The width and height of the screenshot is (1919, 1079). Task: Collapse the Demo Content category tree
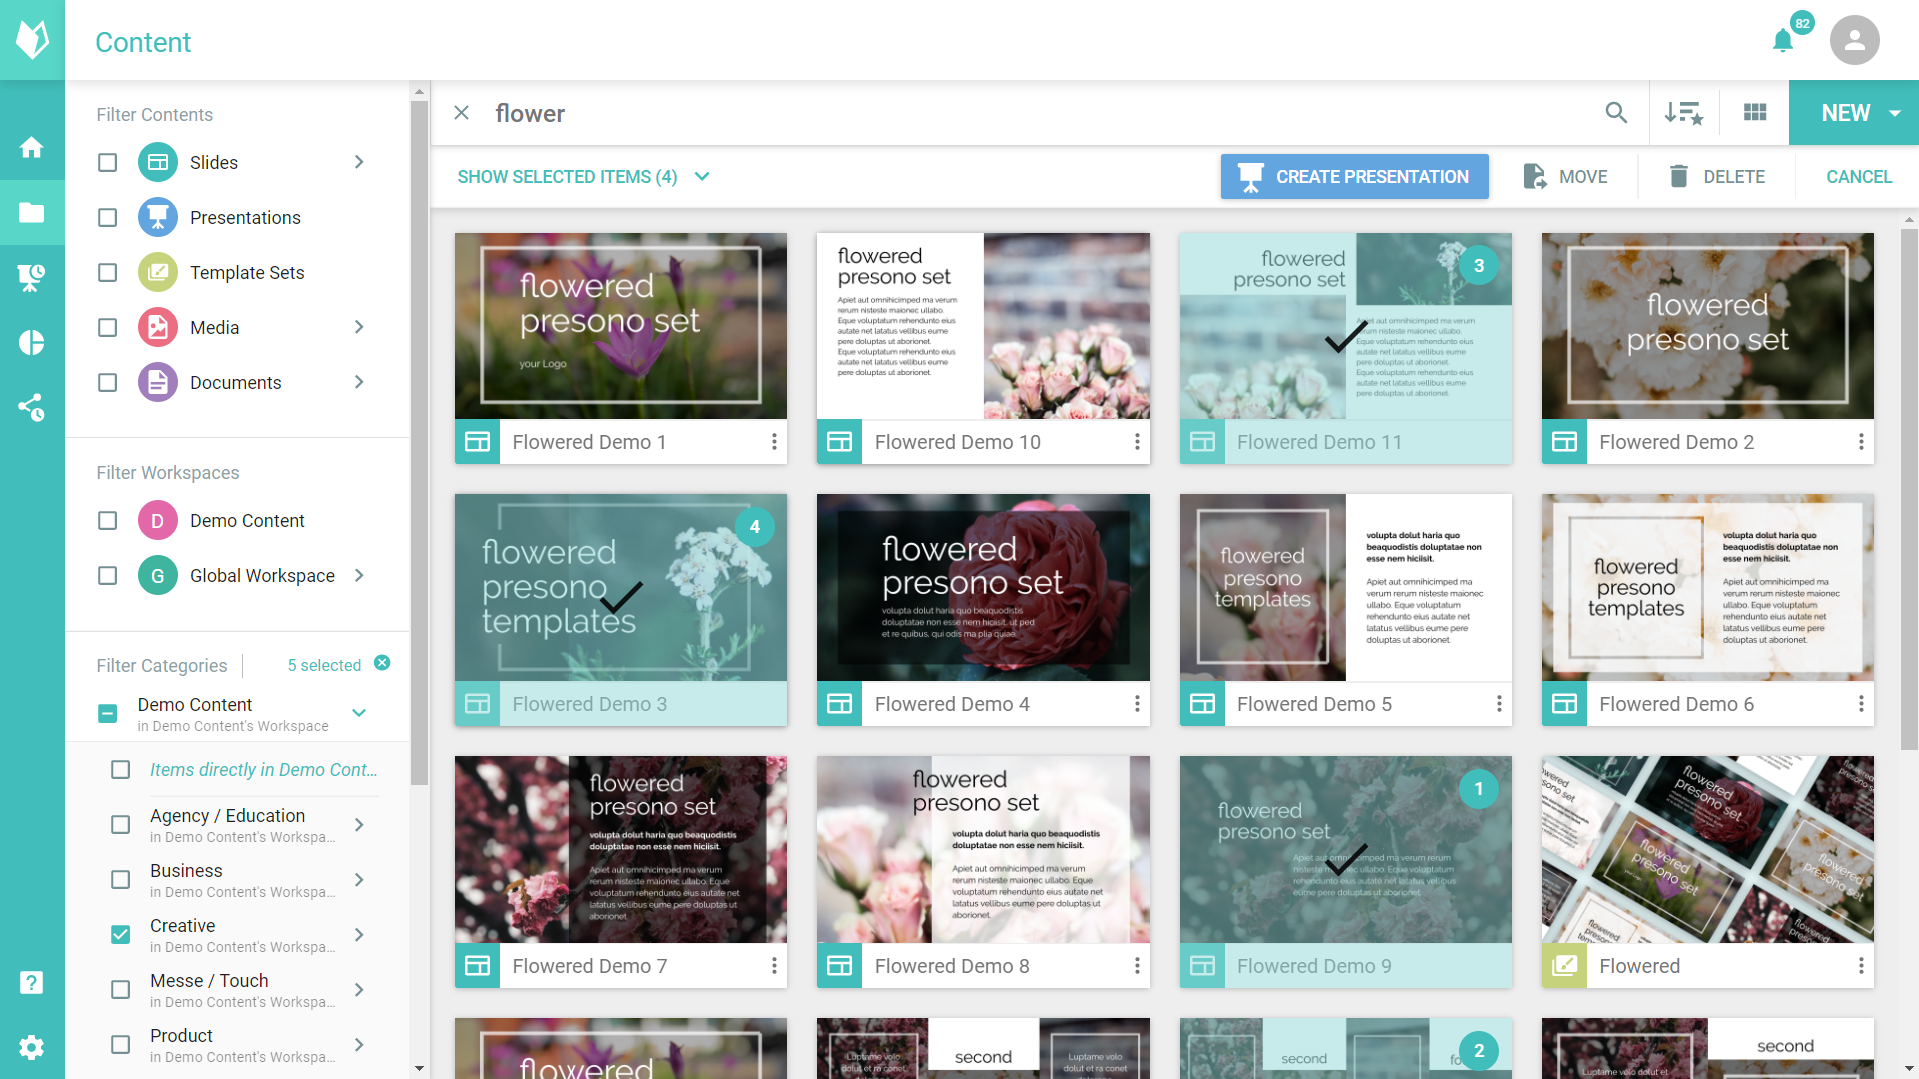359,713
